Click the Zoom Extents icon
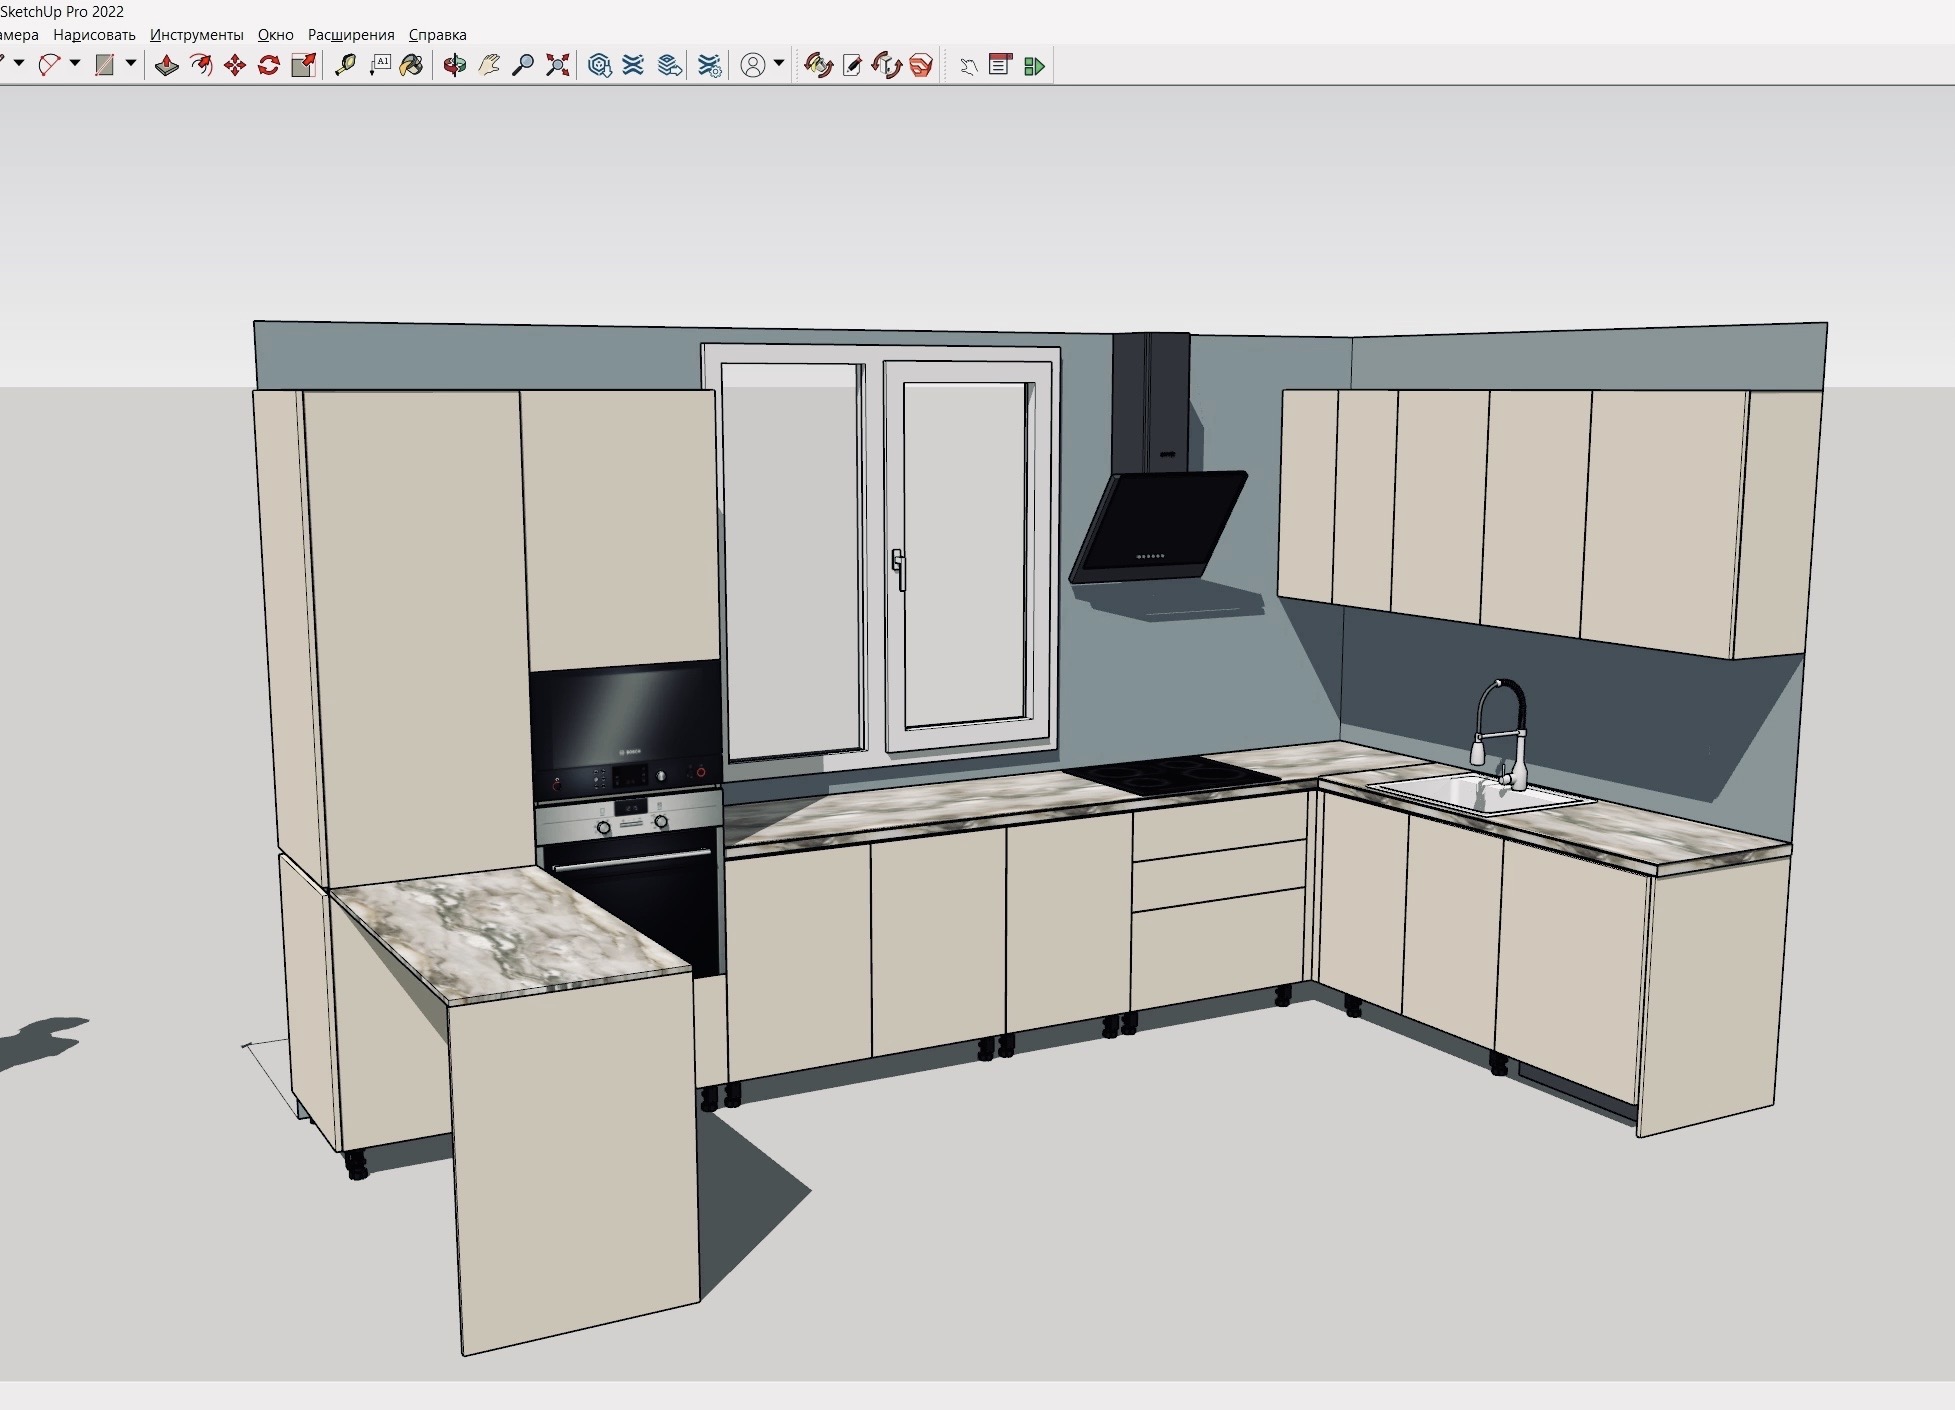The image size is (1955, 1410). coord(558,66)
